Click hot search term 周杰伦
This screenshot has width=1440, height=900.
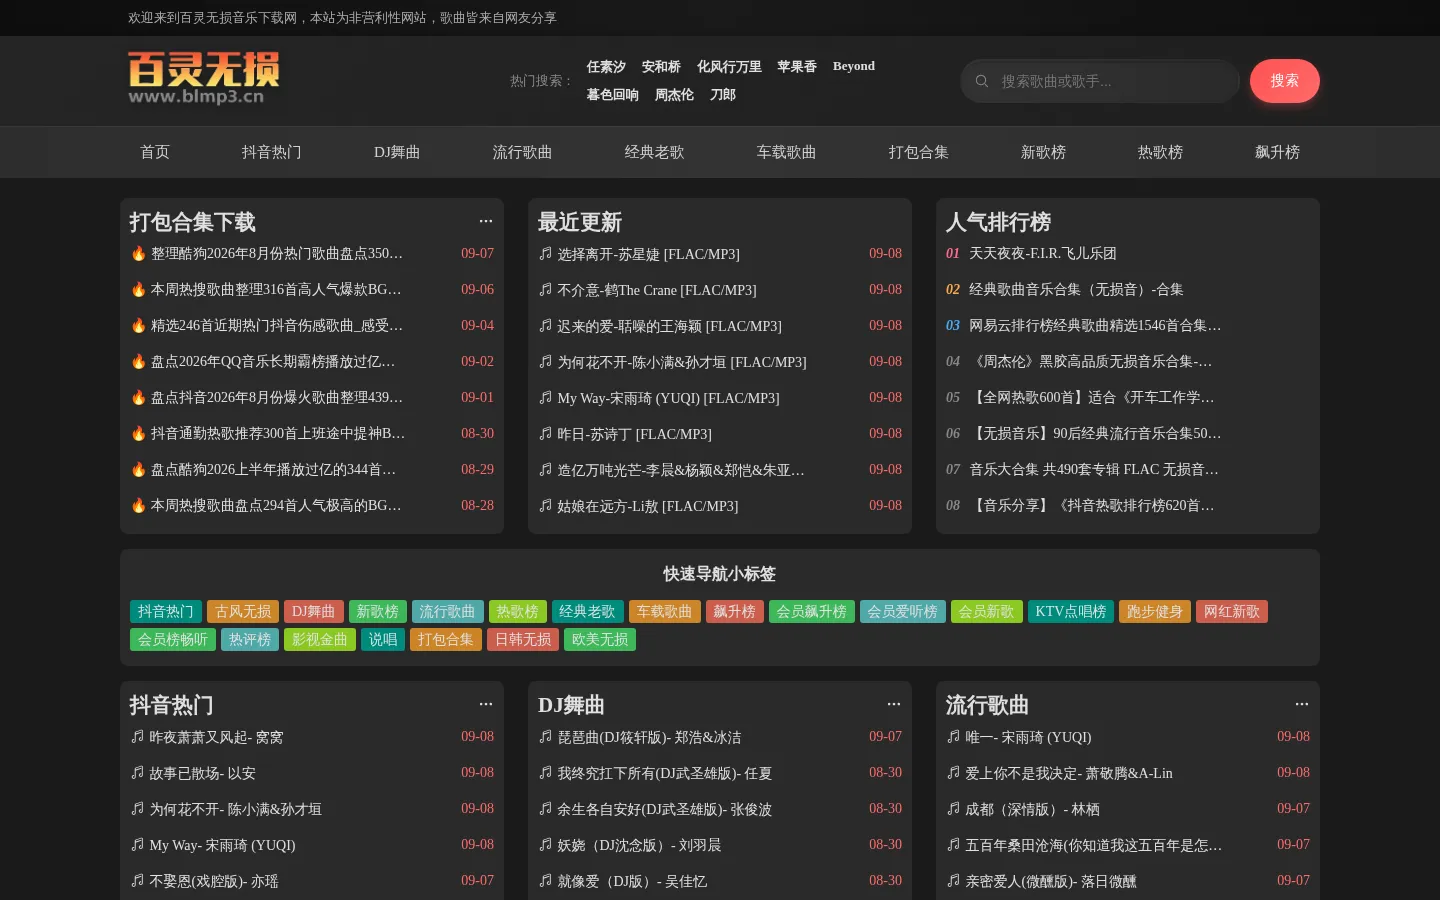tap(674, 95)
